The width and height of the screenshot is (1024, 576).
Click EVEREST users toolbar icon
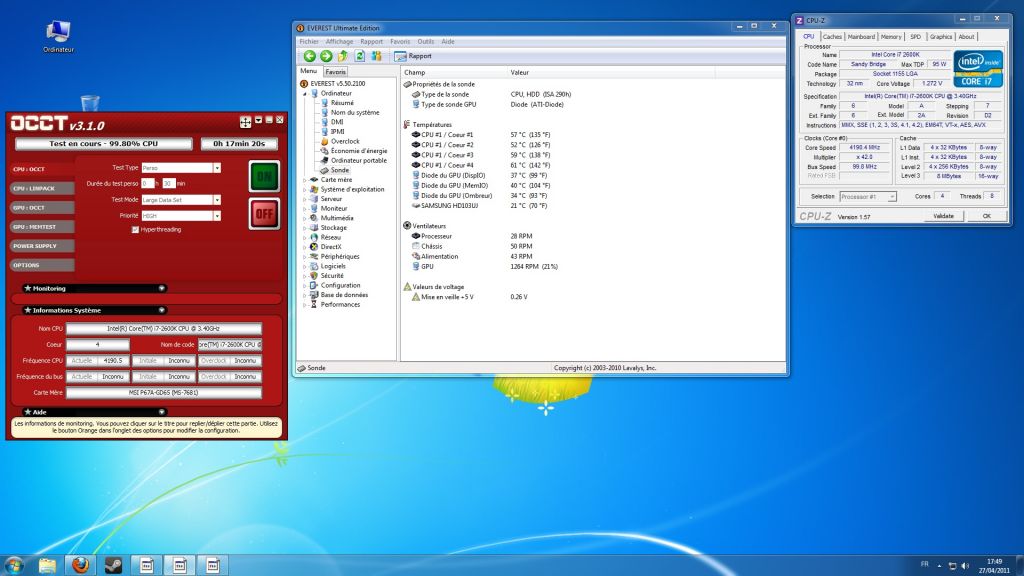376,56
